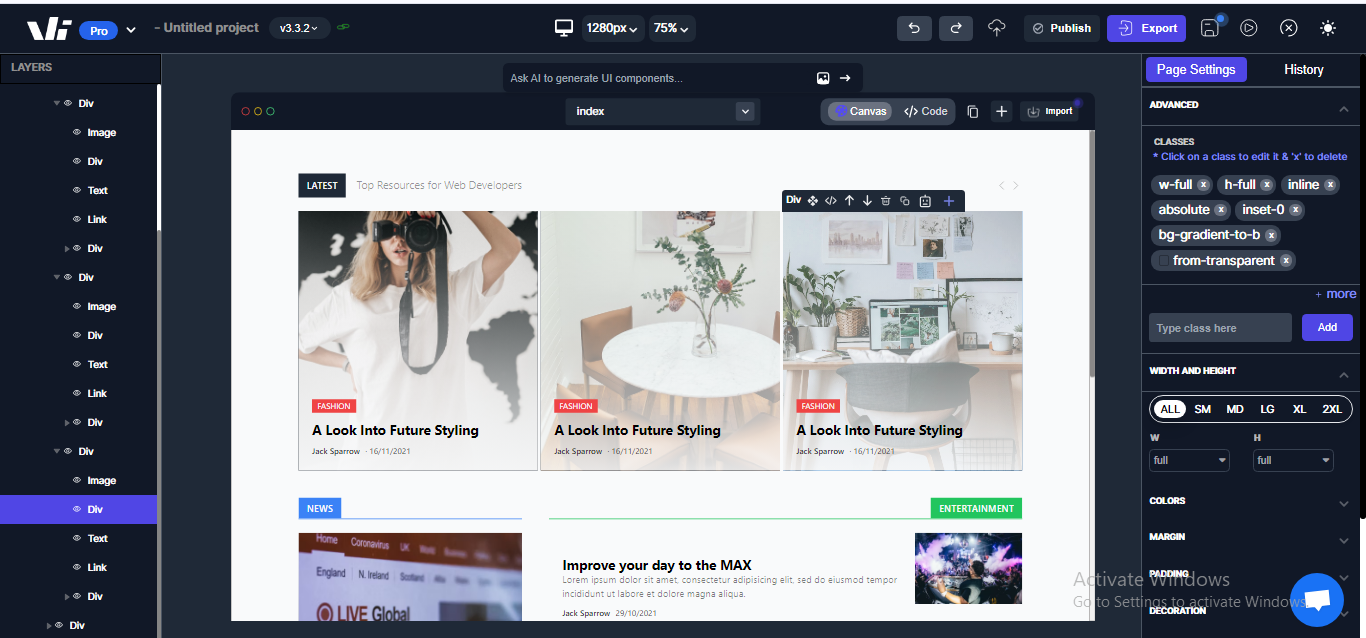
Task: Open the 75% zoom dropdown
Action: point(672,28)
